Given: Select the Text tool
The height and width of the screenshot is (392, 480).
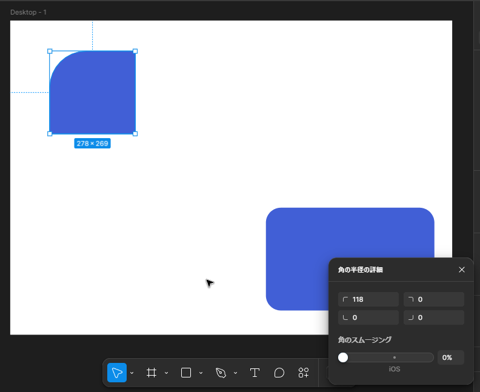Looking at the screenshot, I should (x=255, y=372).
